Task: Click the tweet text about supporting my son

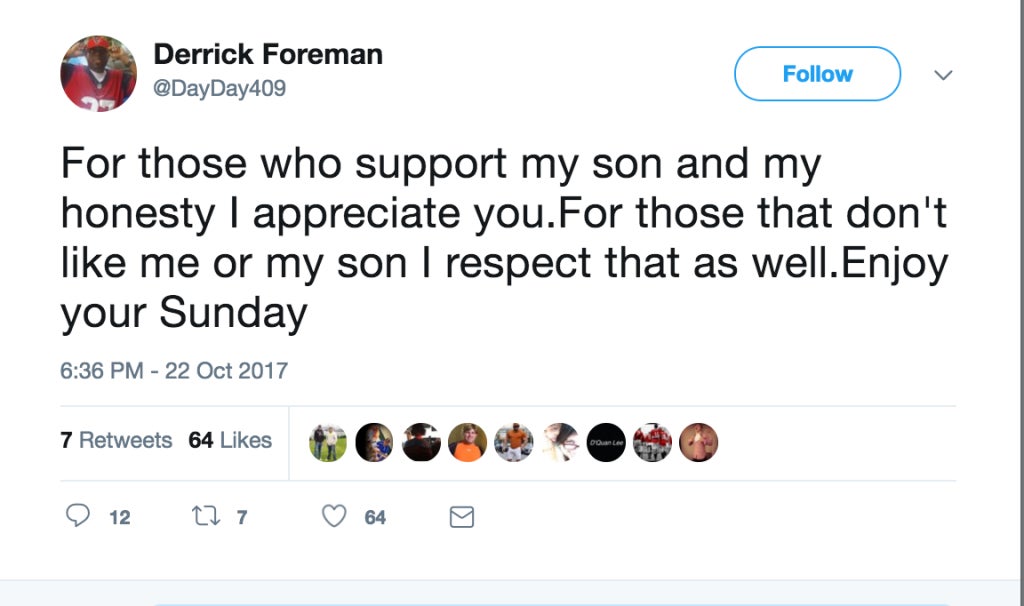Action: (x=504, y=238)
